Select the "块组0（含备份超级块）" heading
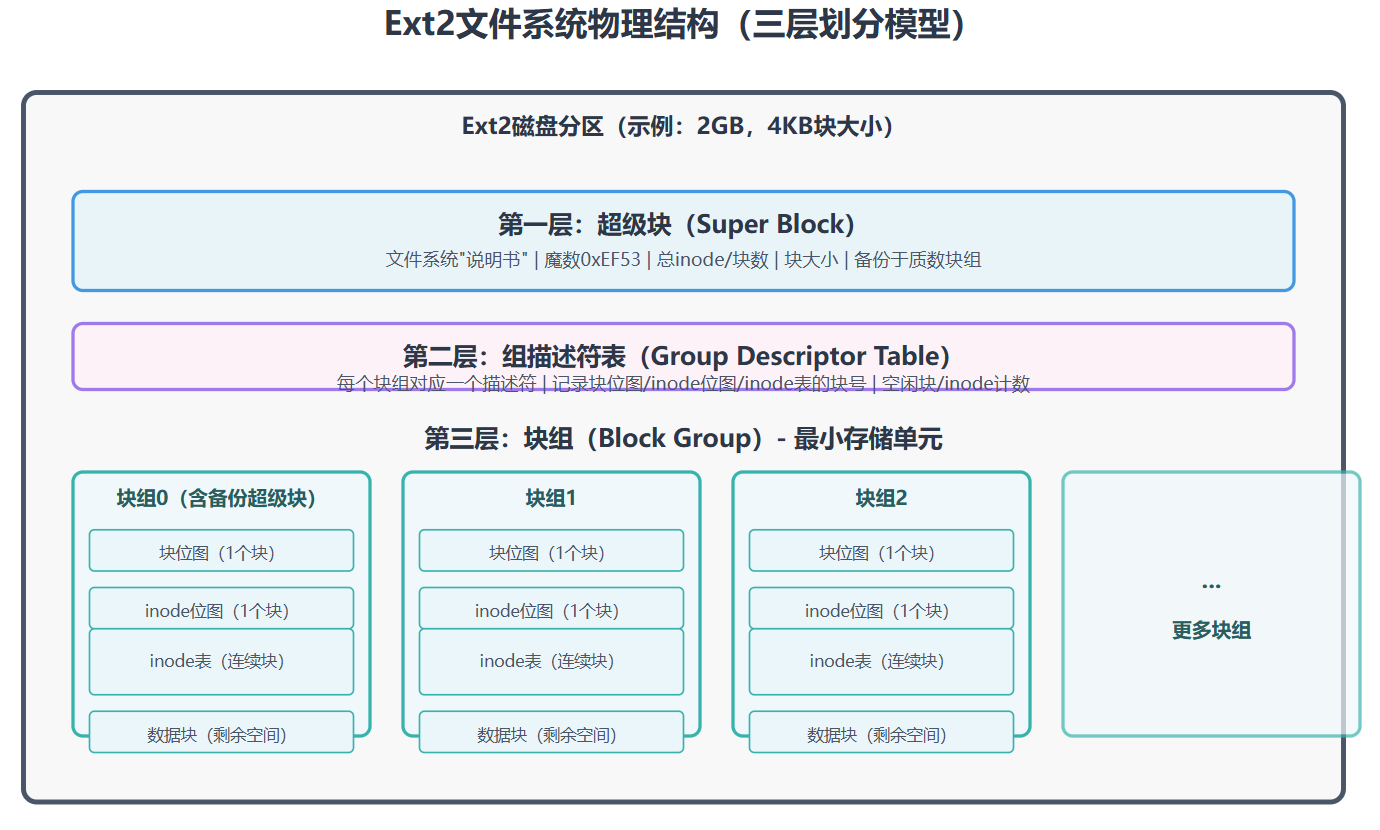This screenshot has height=830, width=1380. coord(217,498)
